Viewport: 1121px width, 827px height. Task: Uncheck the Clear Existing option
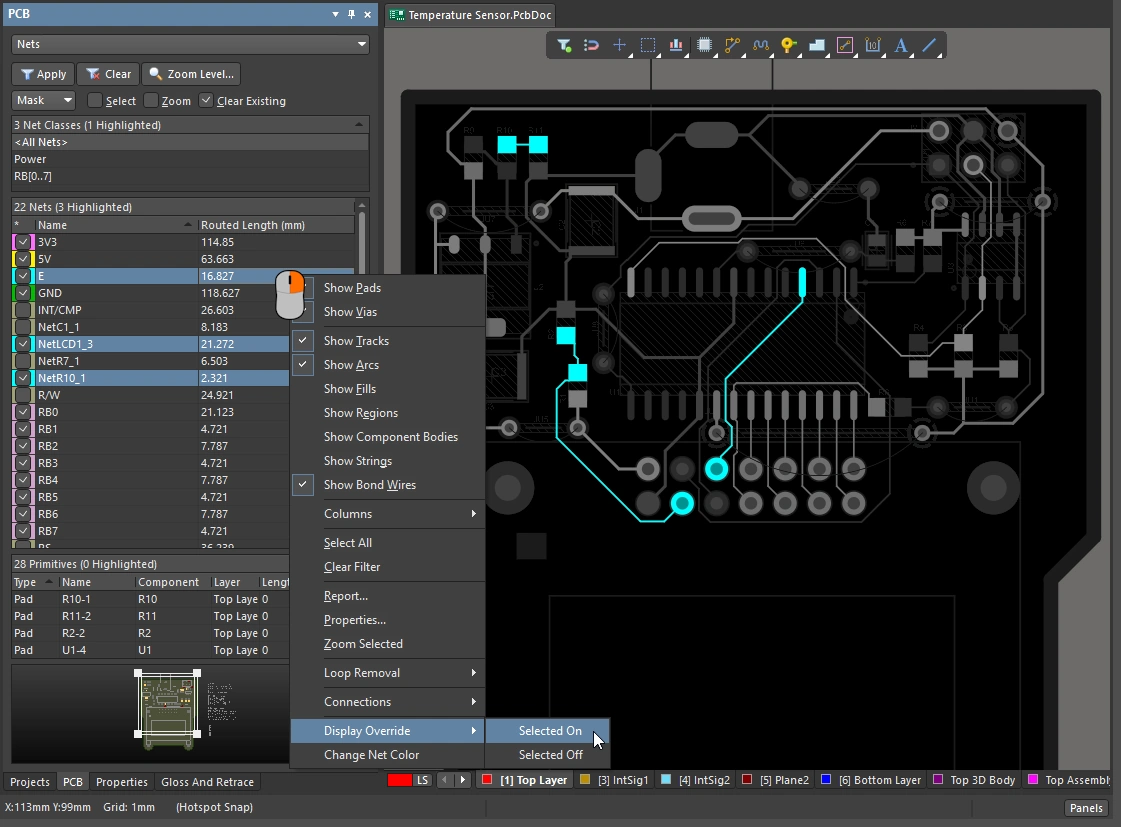tap(206, 101)
